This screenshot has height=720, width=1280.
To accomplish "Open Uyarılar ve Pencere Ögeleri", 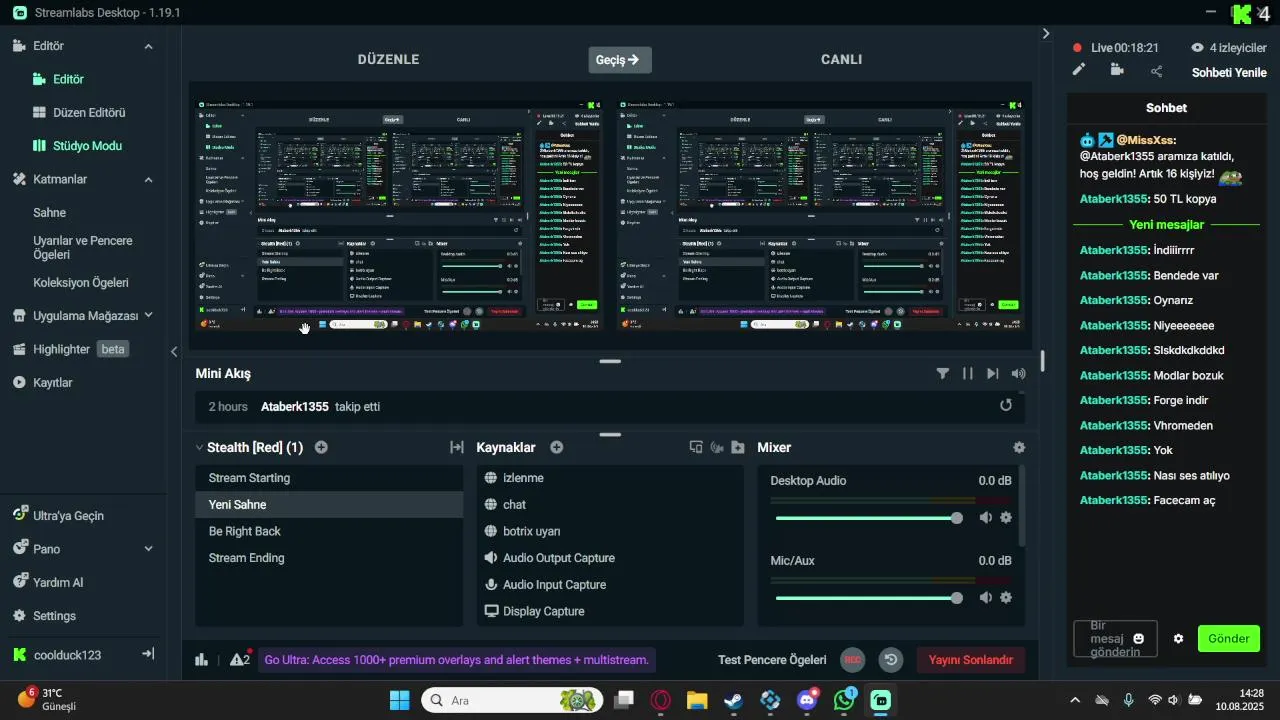I will 84,248.
